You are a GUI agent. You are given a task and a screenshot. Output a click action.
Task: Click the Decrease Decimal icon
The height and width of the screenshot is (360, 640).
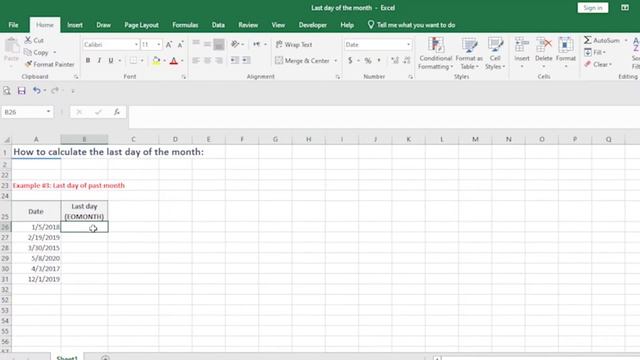(406, 60)
